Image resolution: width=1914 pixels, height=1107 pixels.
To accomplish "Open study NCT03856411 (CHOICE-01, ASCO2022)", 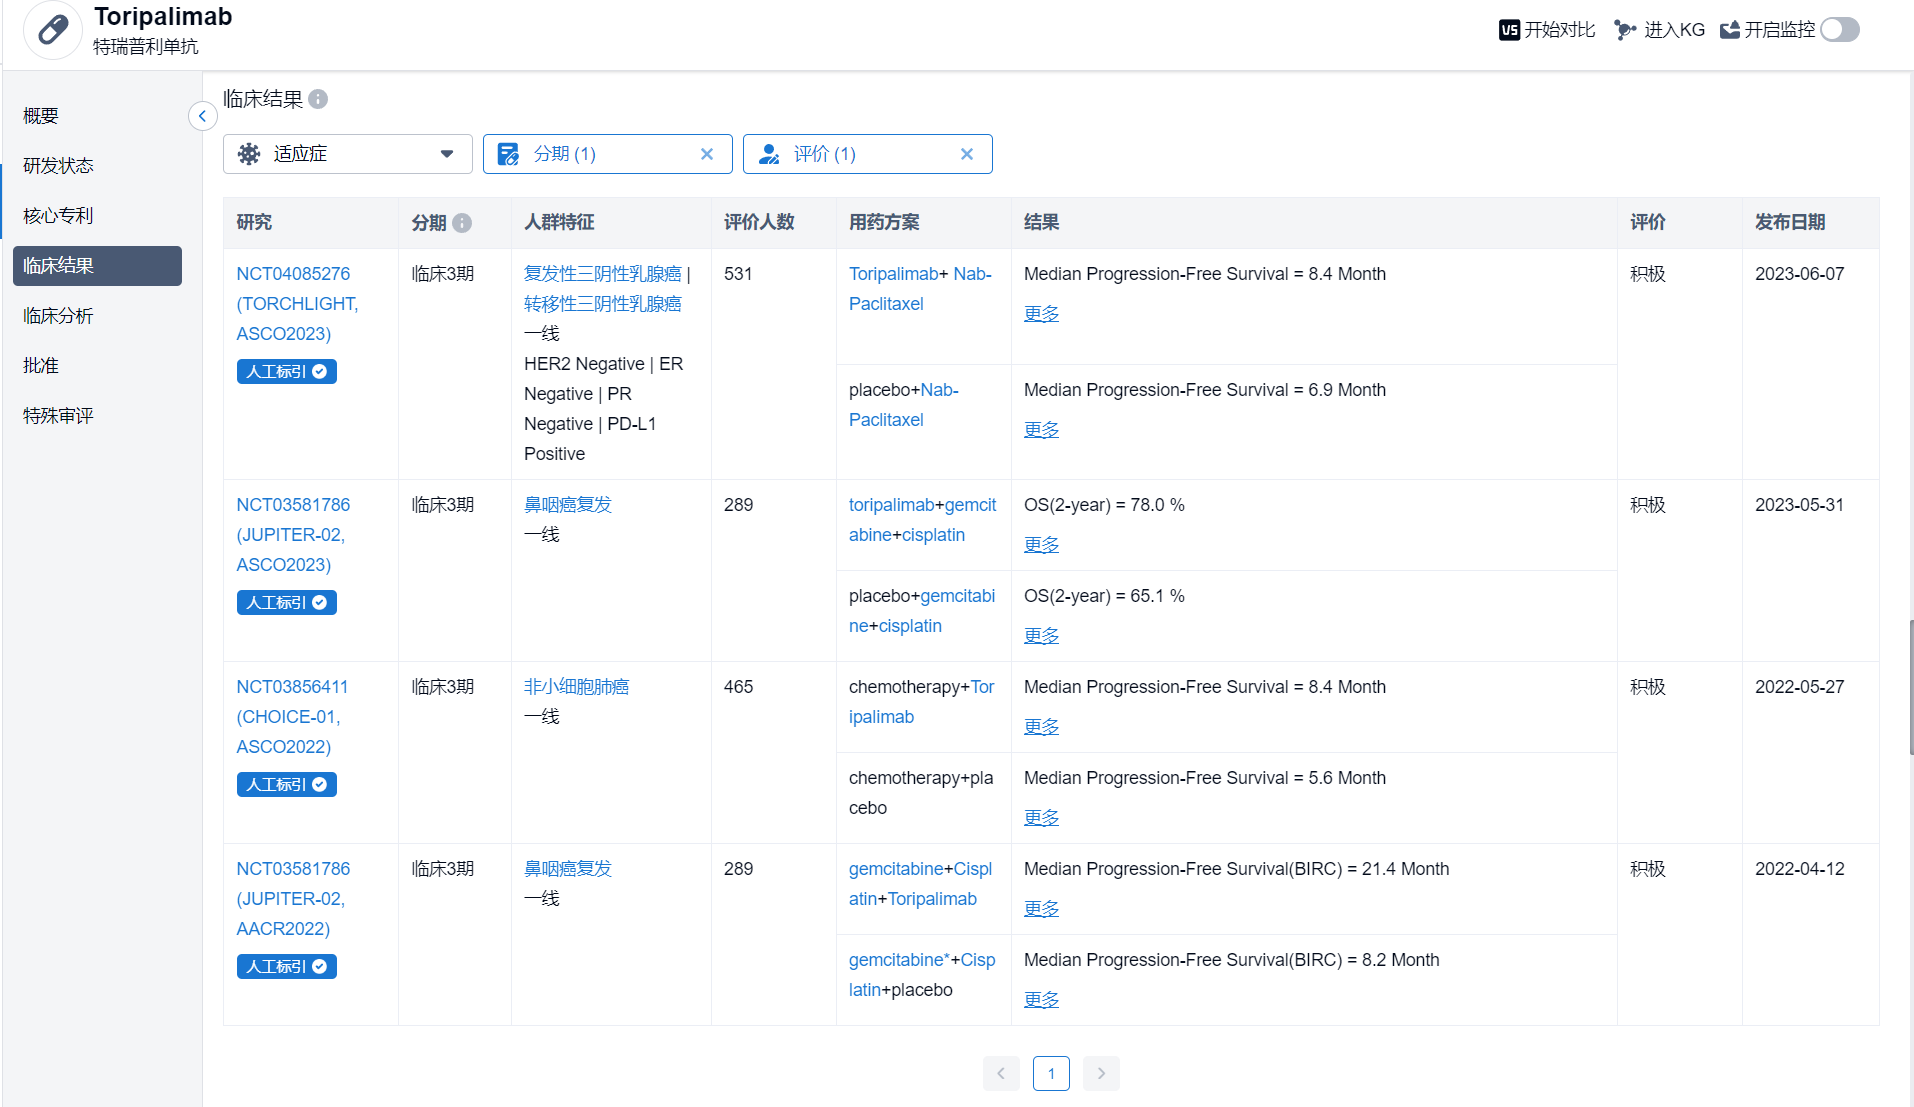I will click(x=292, y=717).
